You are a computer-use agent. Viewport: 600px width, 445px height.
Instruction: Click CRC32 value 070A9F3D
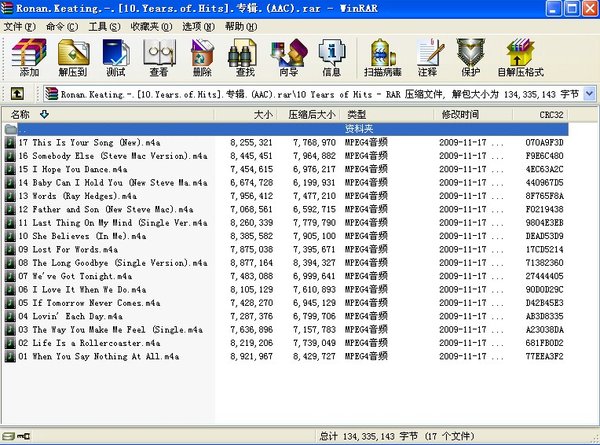[544, 143]
